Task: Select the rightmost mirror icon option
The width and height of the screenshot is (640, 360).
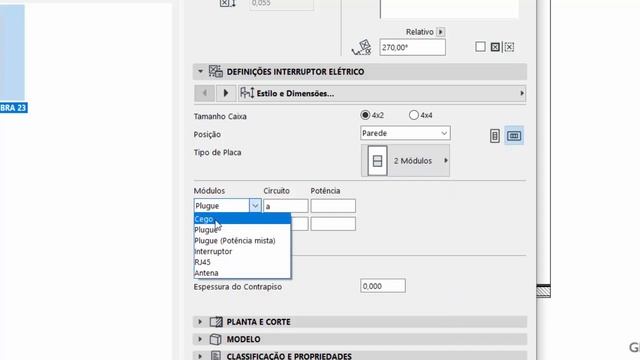Action: 509,47
